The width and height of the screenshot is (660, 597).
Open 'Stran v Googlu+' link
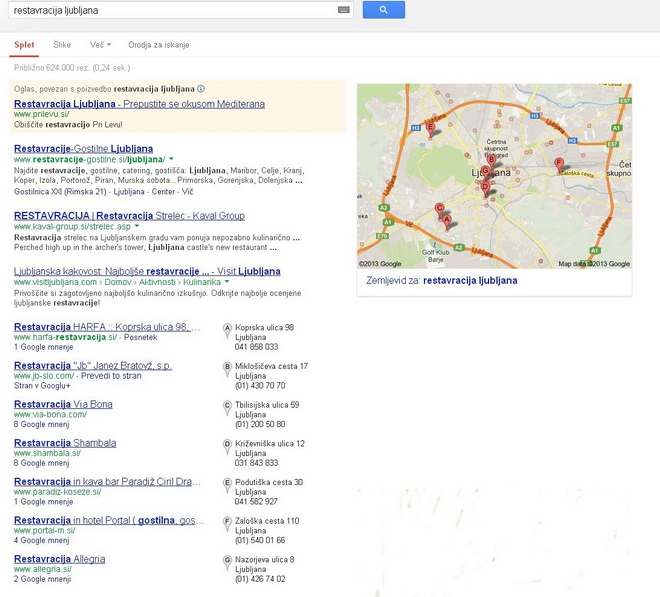pyautogui.click(x=42, y=386)
